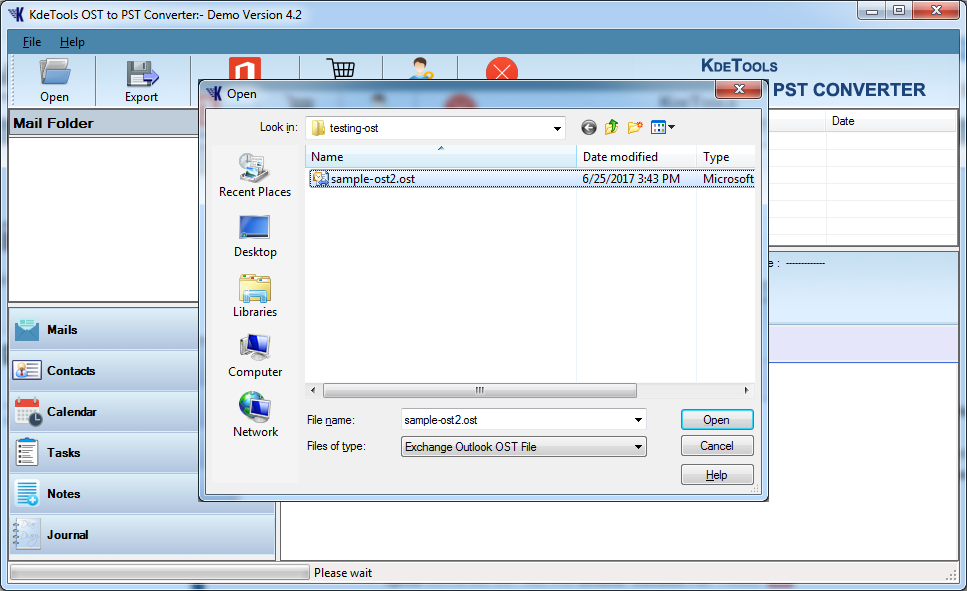
Task: Sort by Date modified column header
Action: click(636, 157)
